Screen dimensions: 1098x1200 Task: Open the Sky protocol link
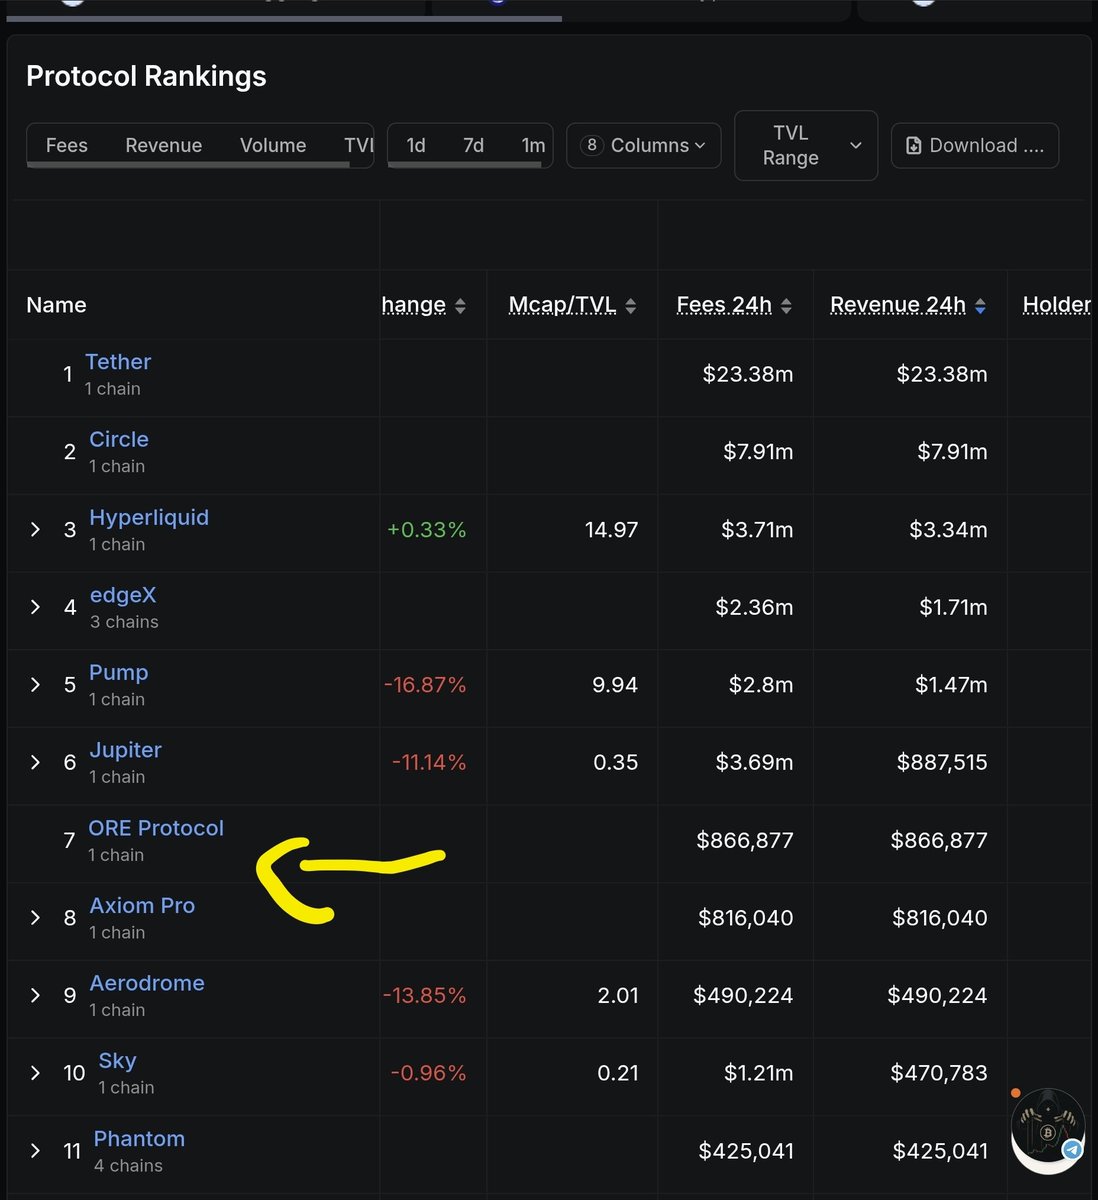(x=117, y=1061)
